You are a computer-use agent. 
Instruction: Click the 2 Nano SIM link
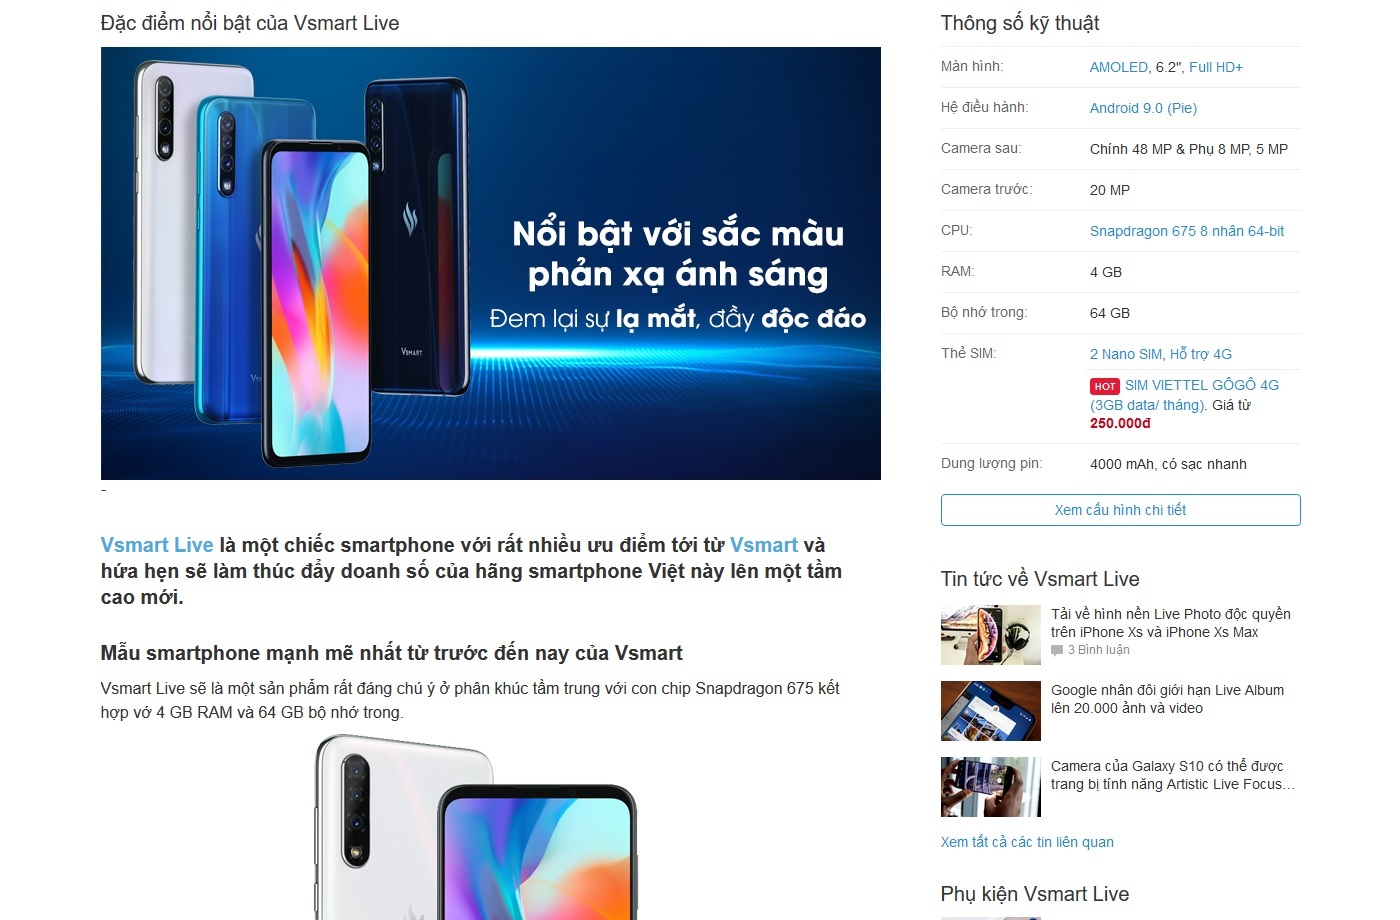pos(1126,354)
